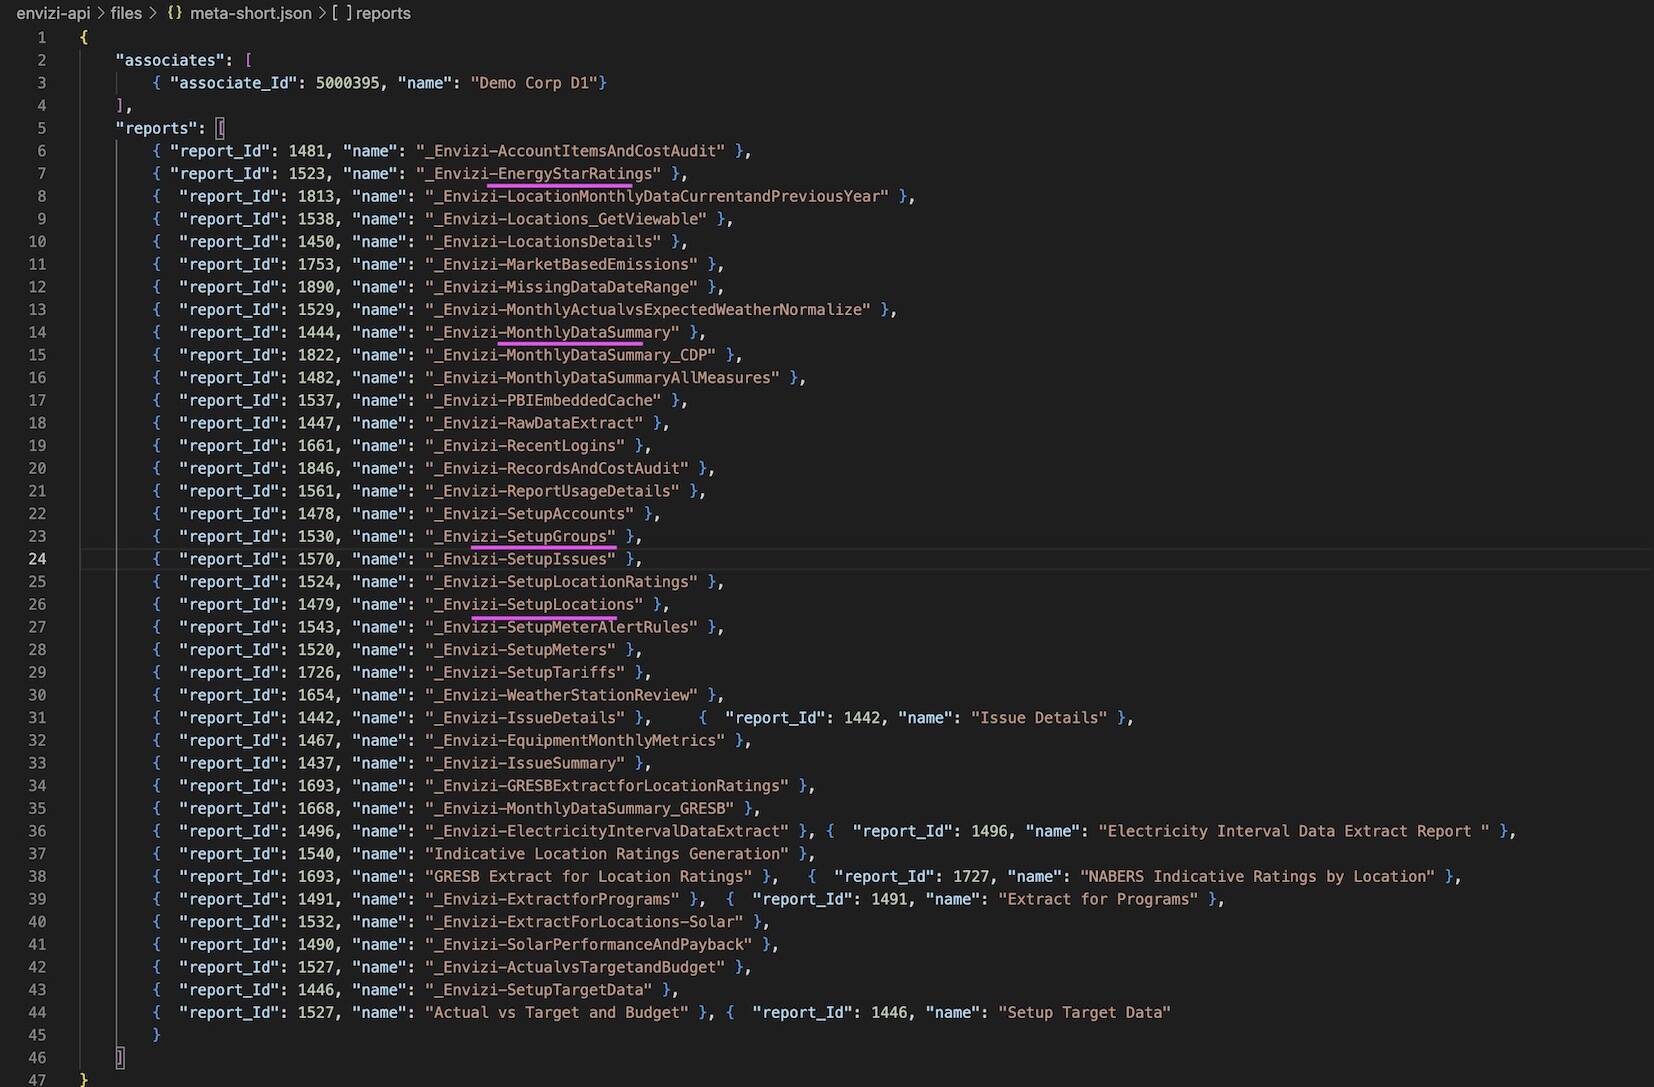Click line number 24 in the gutter

[37, 559]
